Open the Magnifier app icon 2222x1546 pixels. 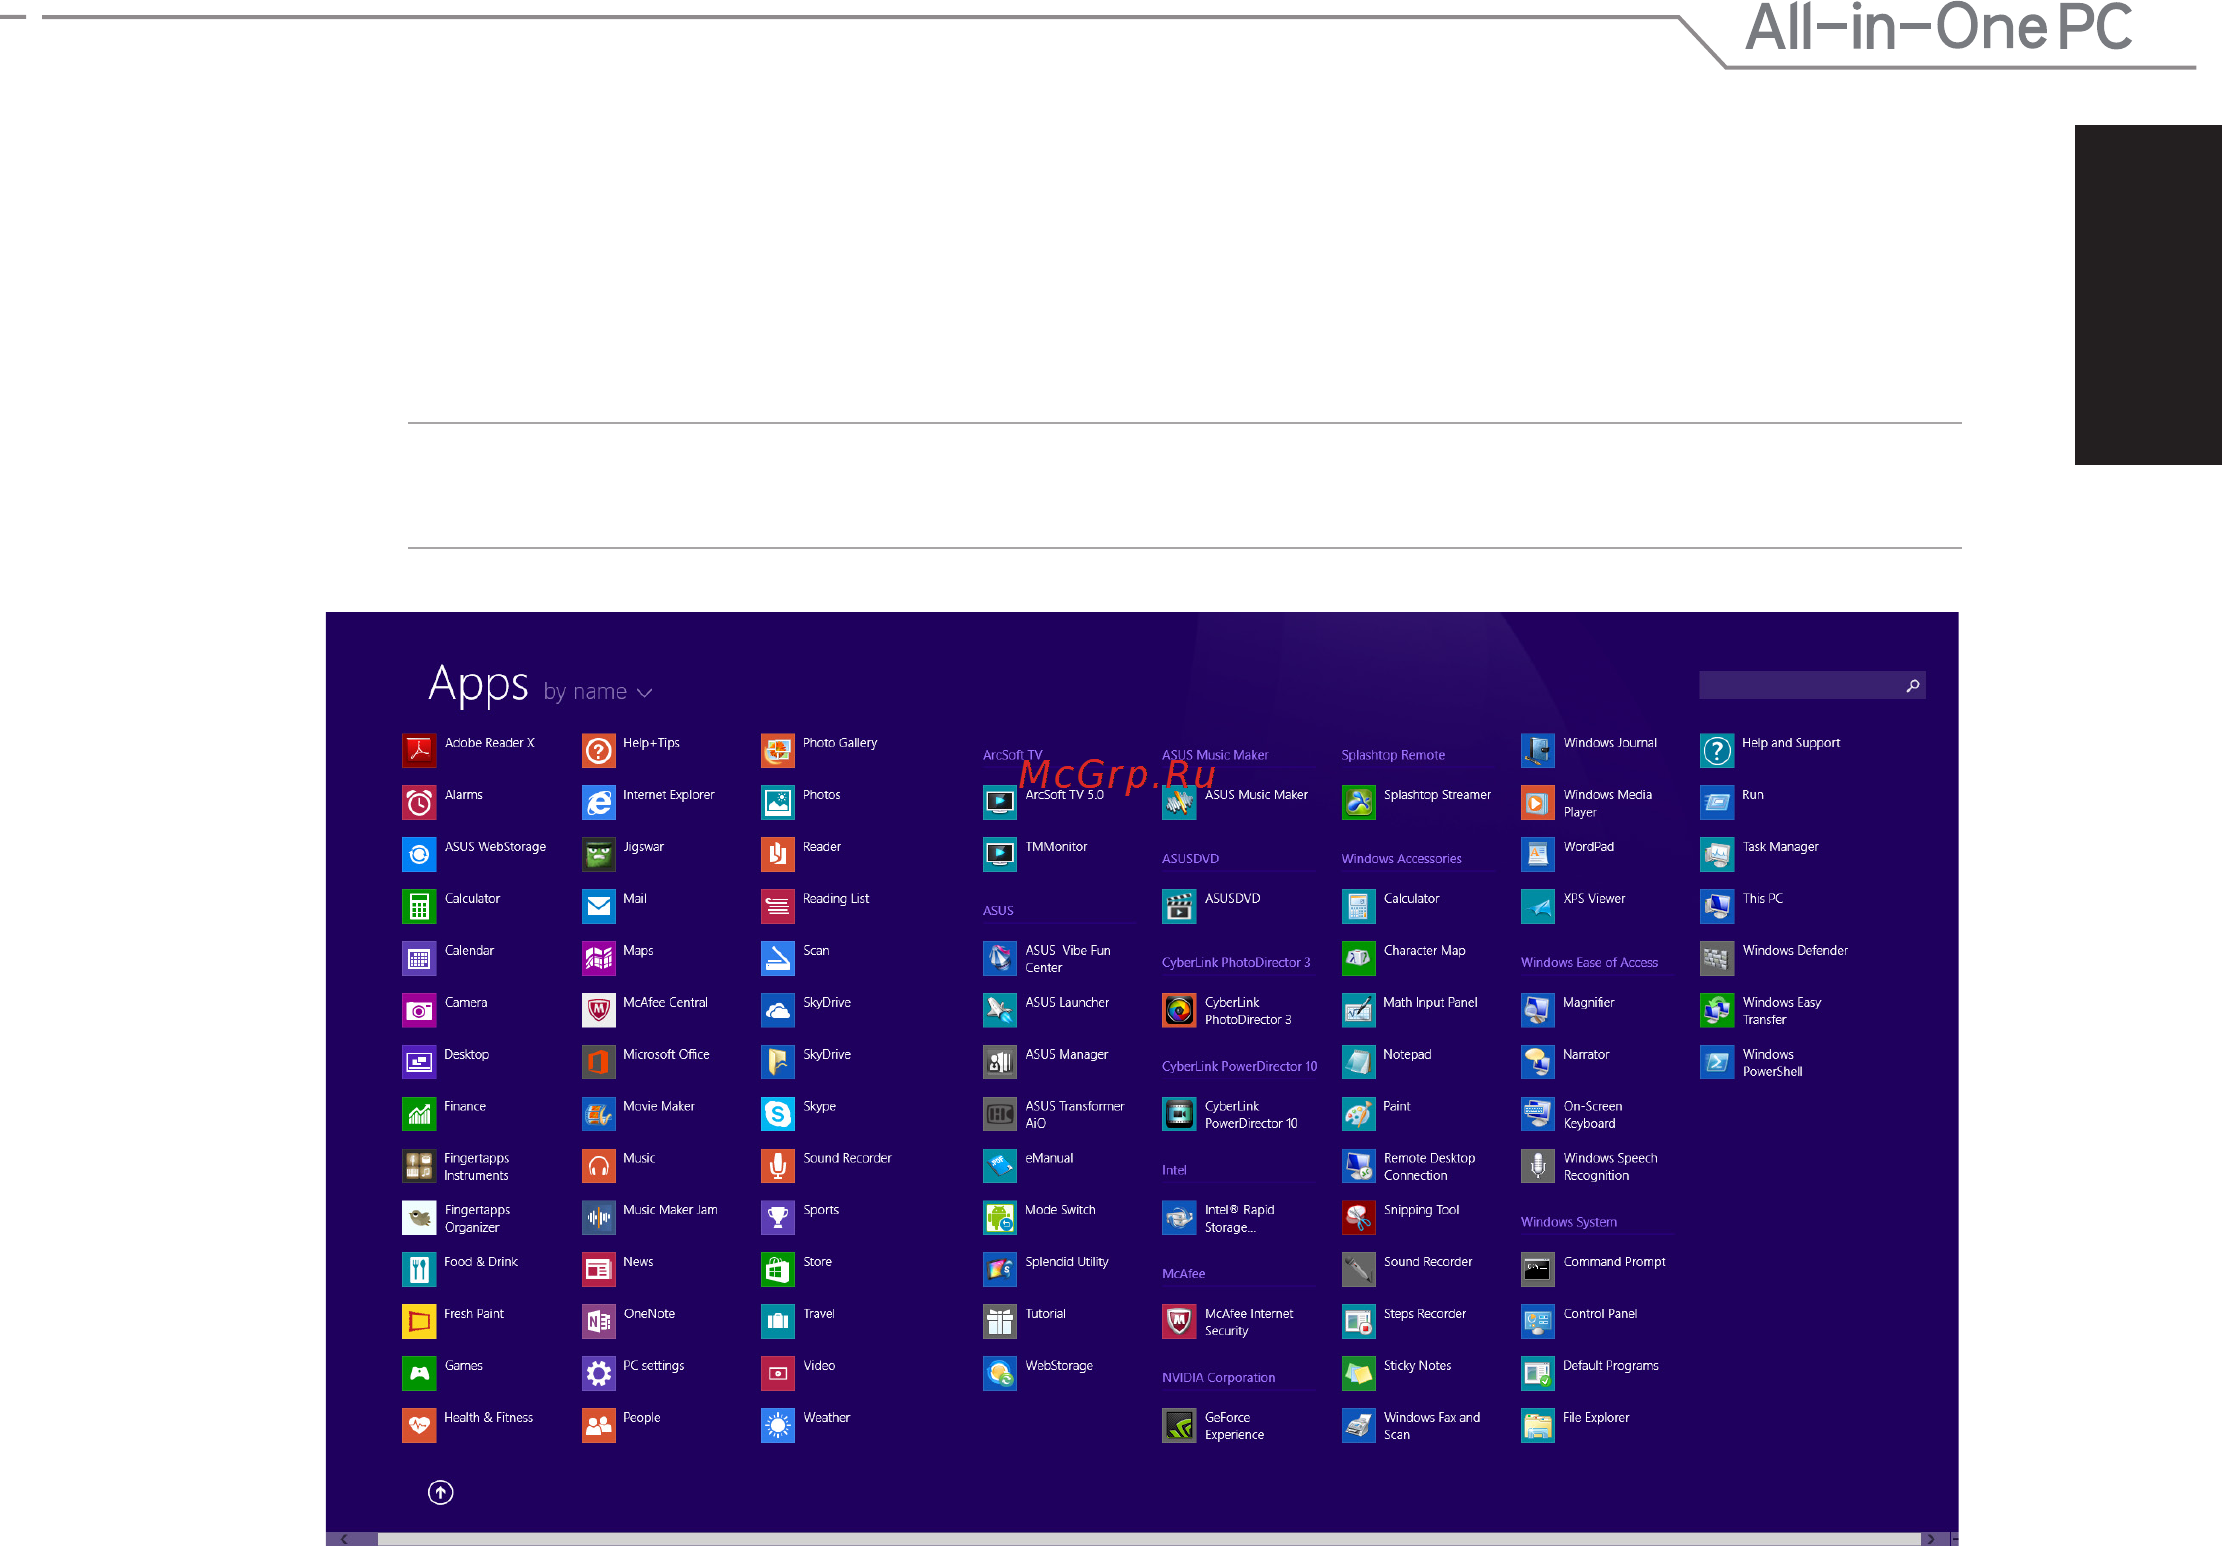pos(1537,1010)
